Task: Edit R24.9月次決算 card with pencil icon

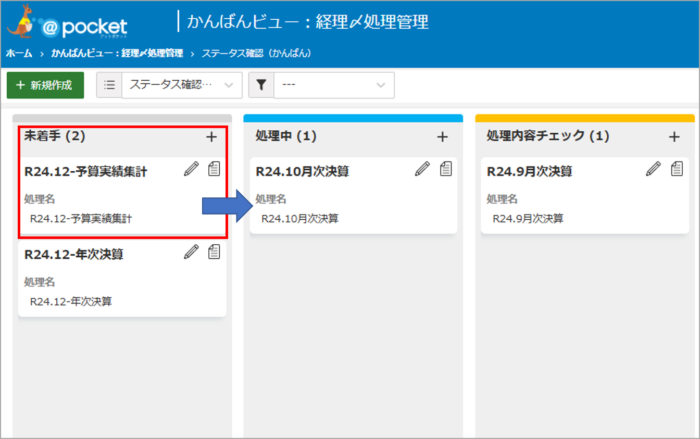Action: [654, 169]
